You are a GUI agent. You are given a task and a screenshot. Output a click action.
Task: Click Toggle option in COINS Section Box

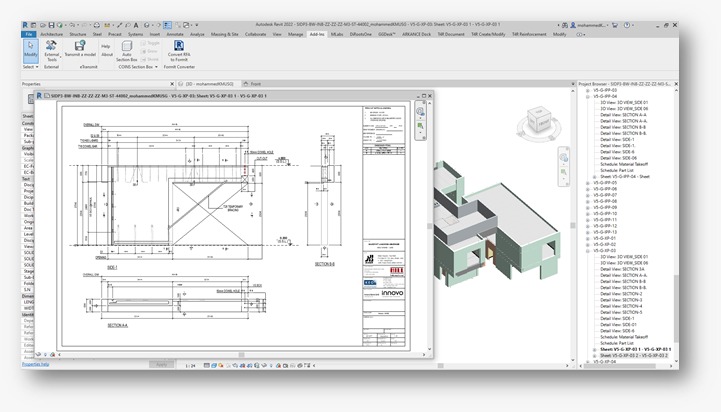[150, 43]
